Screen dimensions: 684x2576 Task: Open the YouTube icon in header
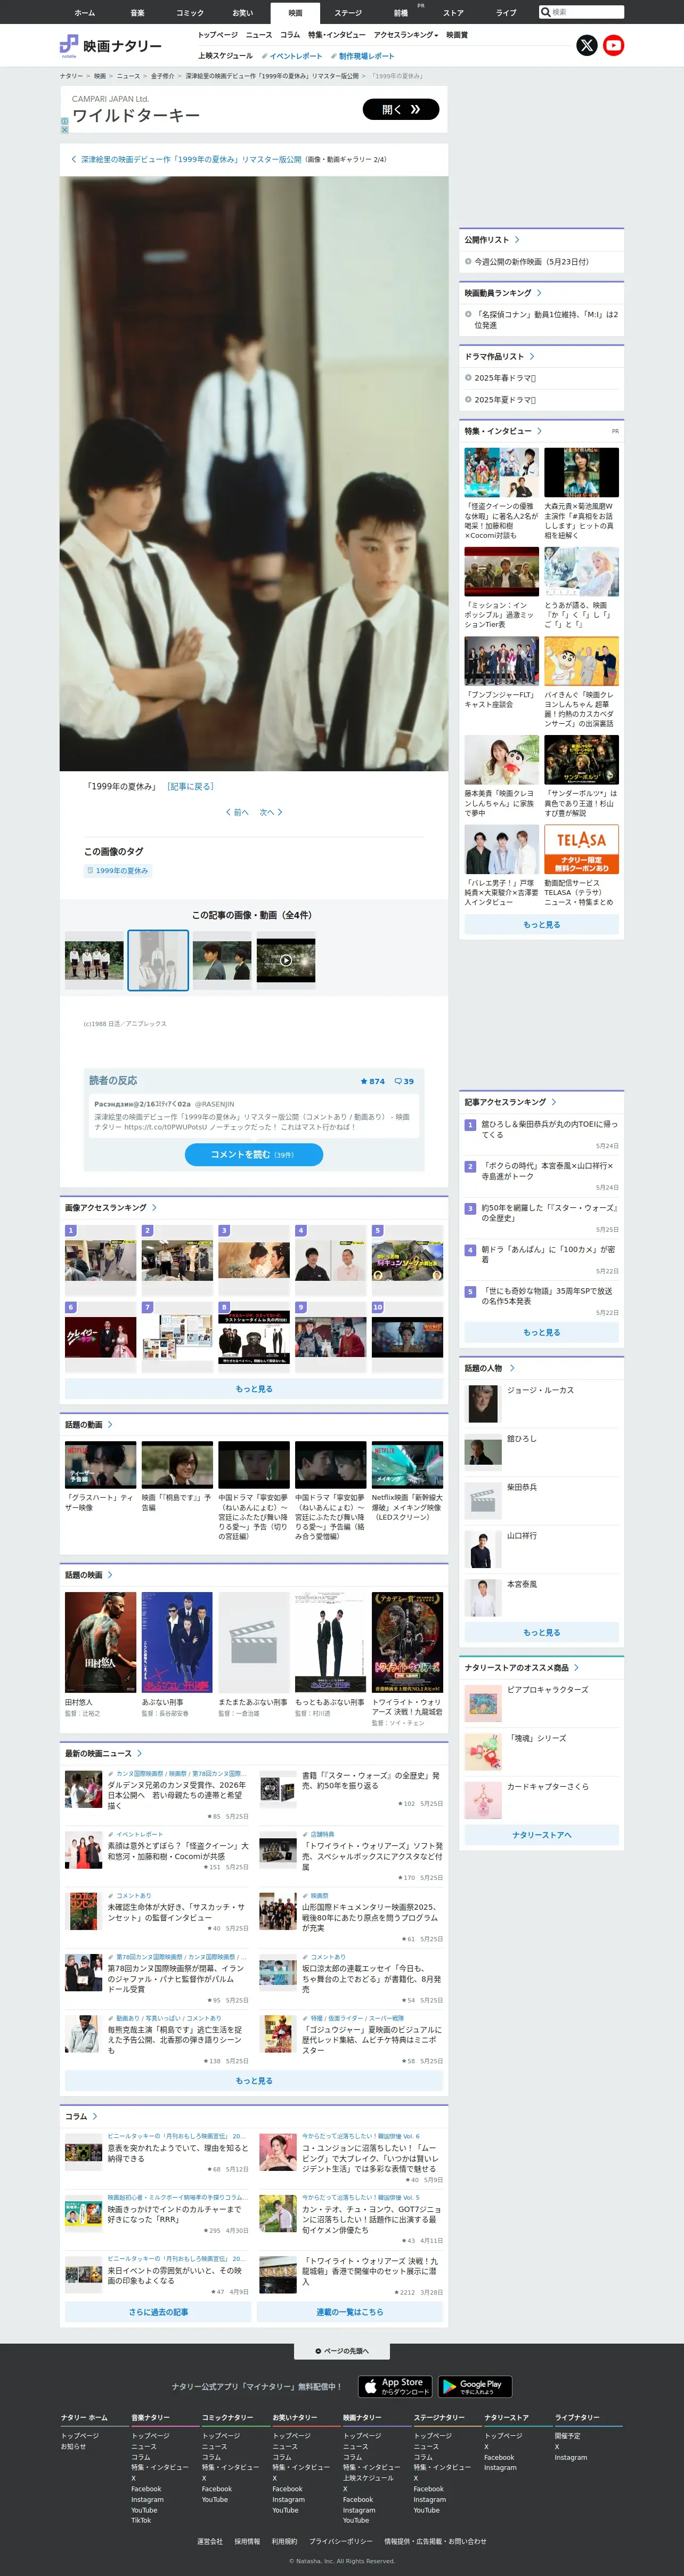click(x=614, y=45)
